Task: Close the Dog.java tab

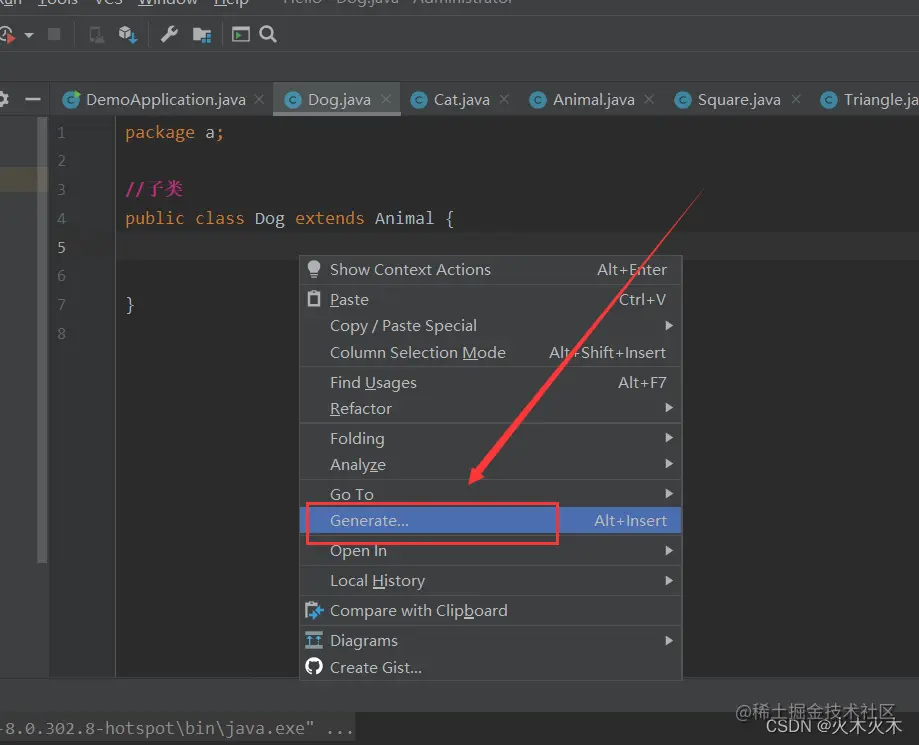Action: click(x=386, y=100)
